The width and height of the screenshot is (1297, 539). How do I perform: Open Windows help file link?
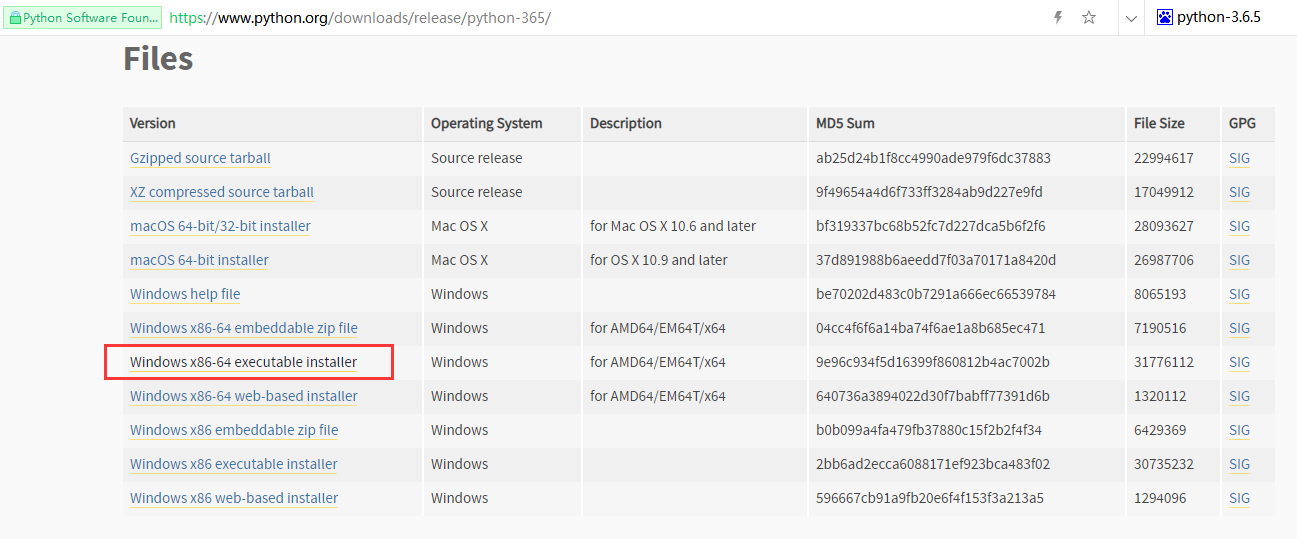click(x=185, y=294)
